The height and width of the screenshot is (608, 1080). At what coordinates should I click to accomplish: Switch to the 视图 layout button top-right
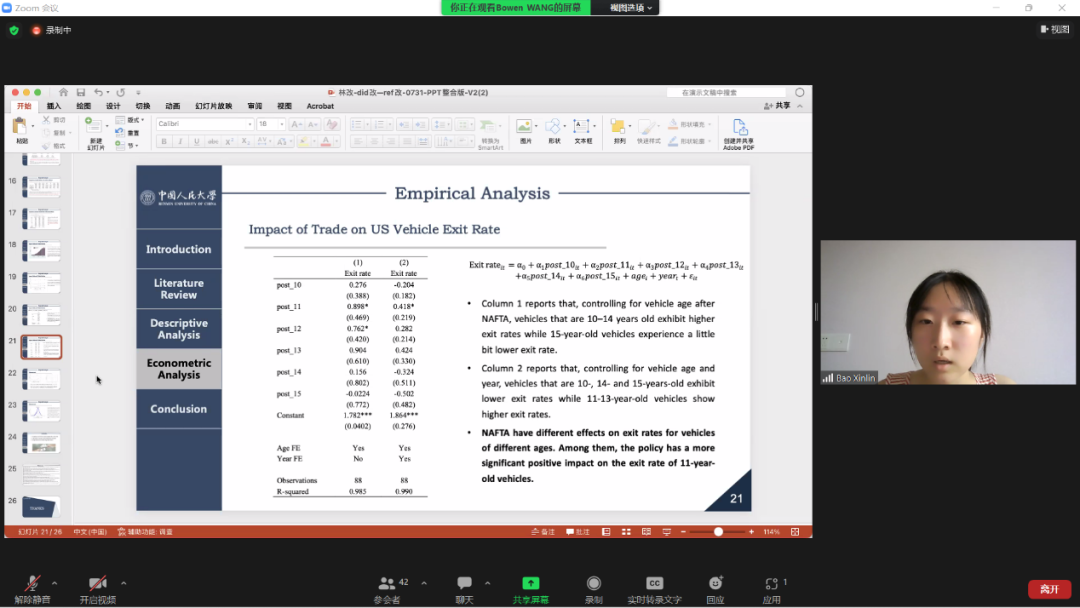1054,30
